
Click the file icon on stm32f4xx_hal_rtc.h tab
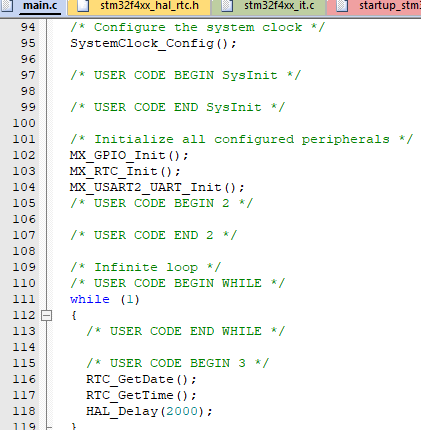tap(83, 6)
